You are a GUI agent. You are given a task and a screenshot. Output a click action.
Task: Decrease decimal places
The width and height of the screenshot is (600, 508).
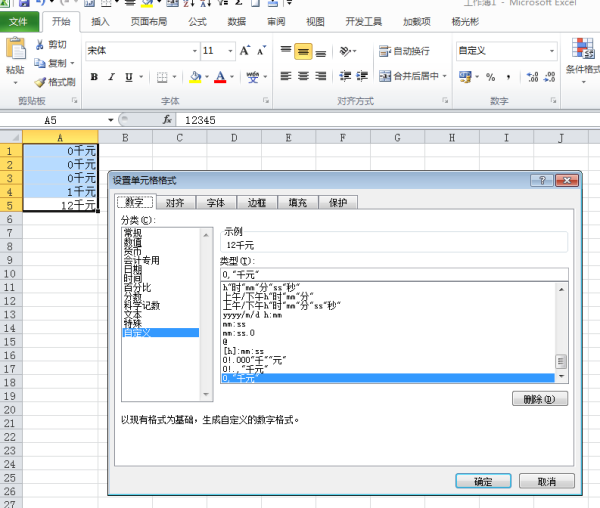click(549, 77)
